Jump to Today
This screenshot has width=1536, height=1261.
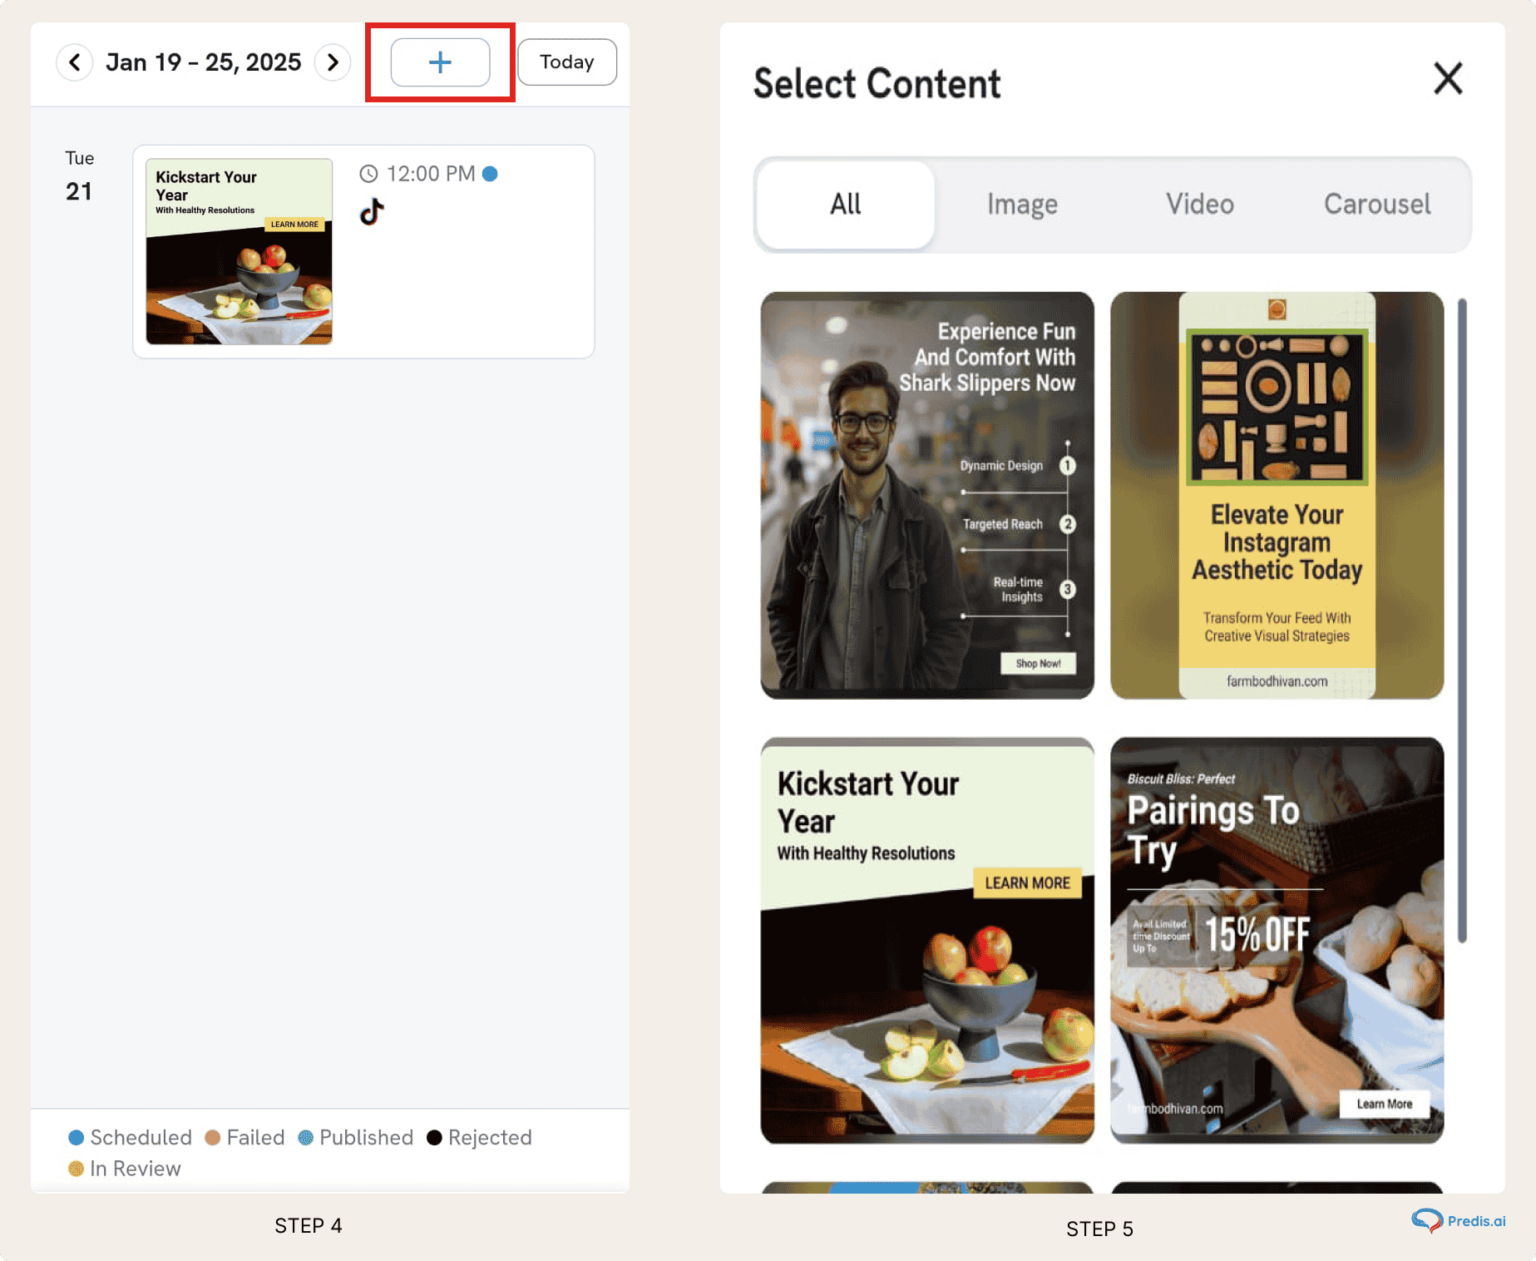pos(567,62)
